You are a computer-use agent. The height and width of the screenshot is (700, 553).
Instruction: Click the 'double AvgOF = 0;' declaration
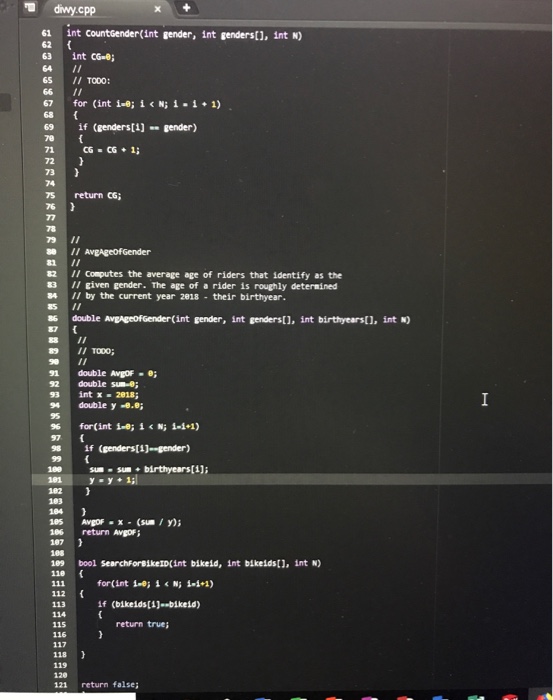(x=117, y=373)
